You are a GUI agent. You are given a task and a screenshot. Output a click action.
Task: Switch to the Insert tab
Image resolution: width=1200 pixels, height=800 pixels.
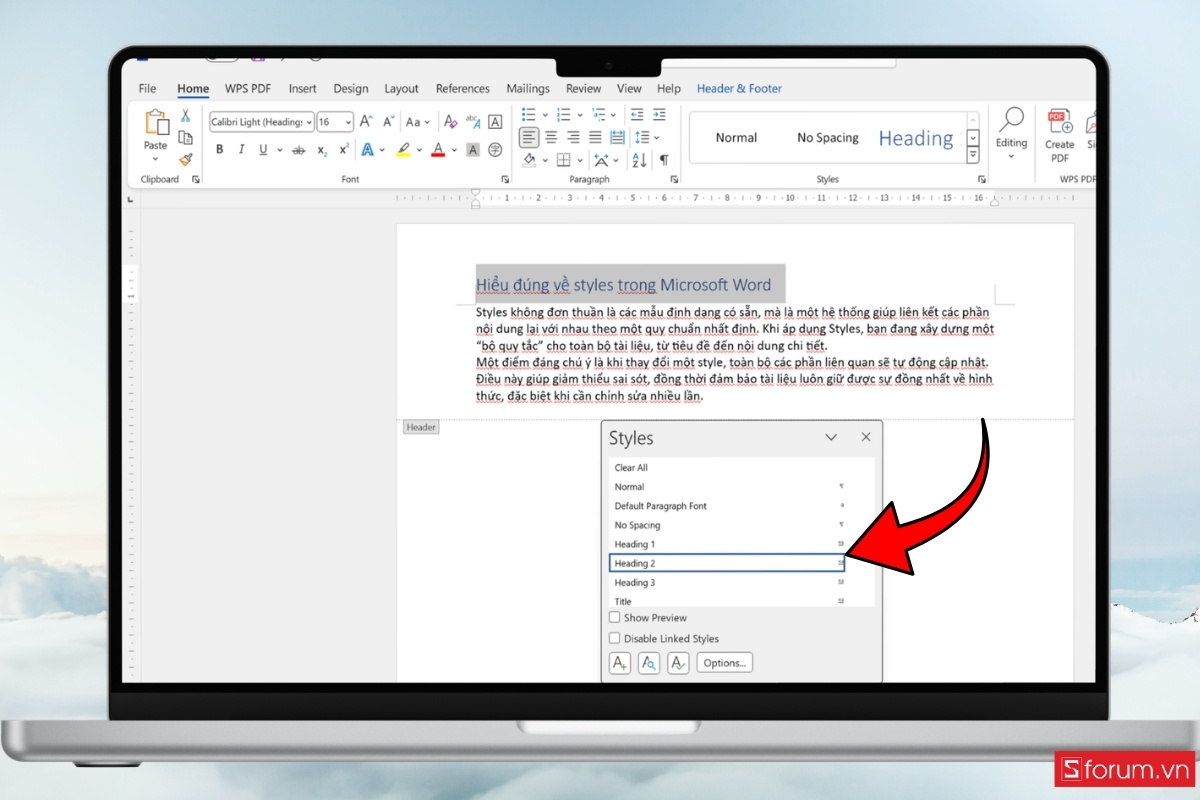(302, 88)
